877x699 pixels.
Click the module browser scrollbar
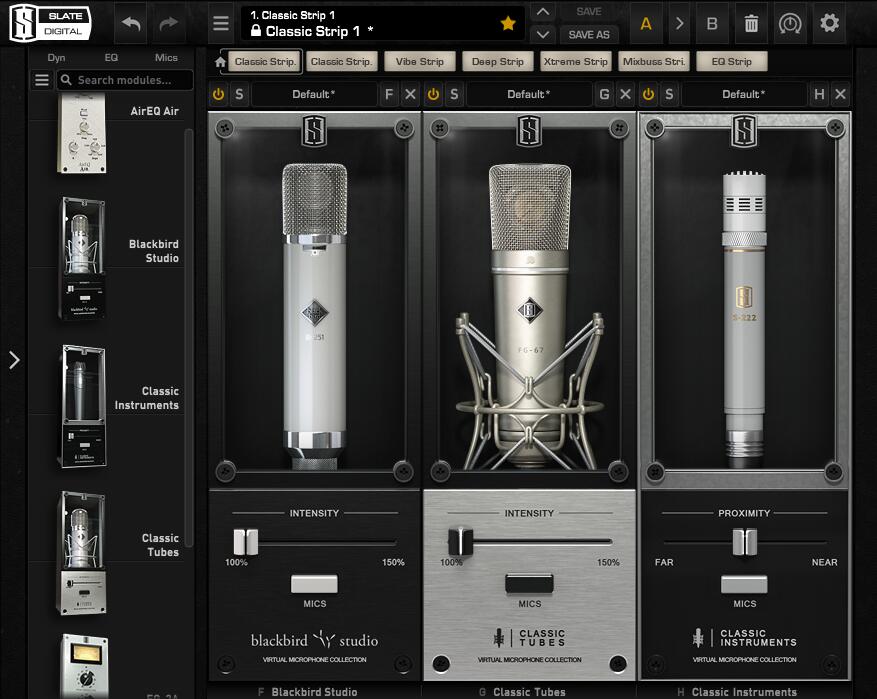coord(189,338)
